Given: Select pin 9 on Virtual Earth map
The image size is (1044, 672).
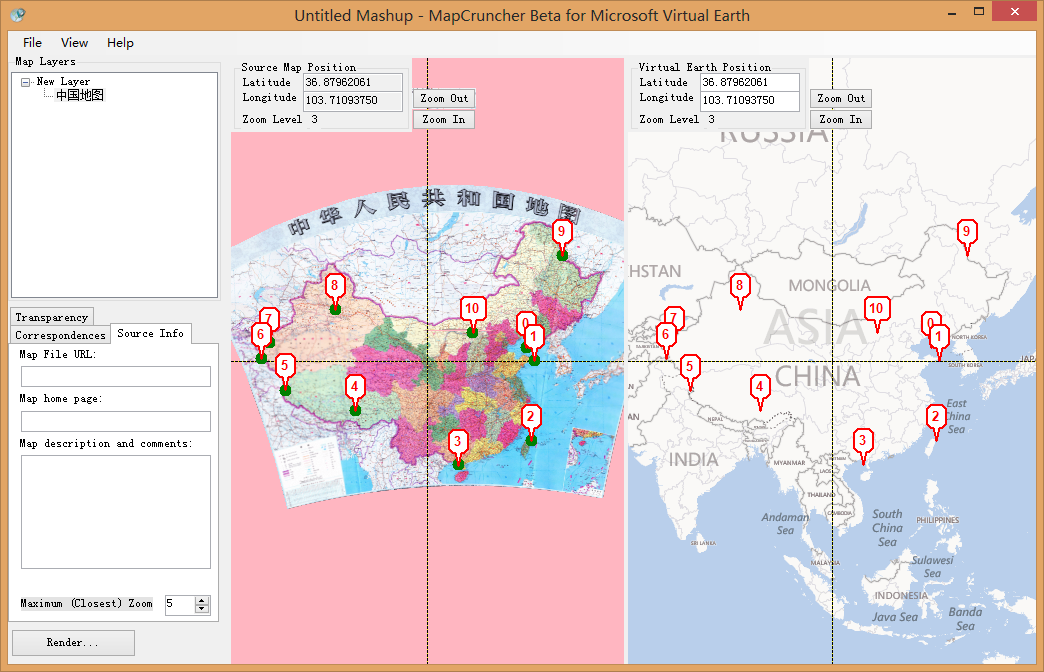Looking at the screenshot, I should [x=967, y=232].
